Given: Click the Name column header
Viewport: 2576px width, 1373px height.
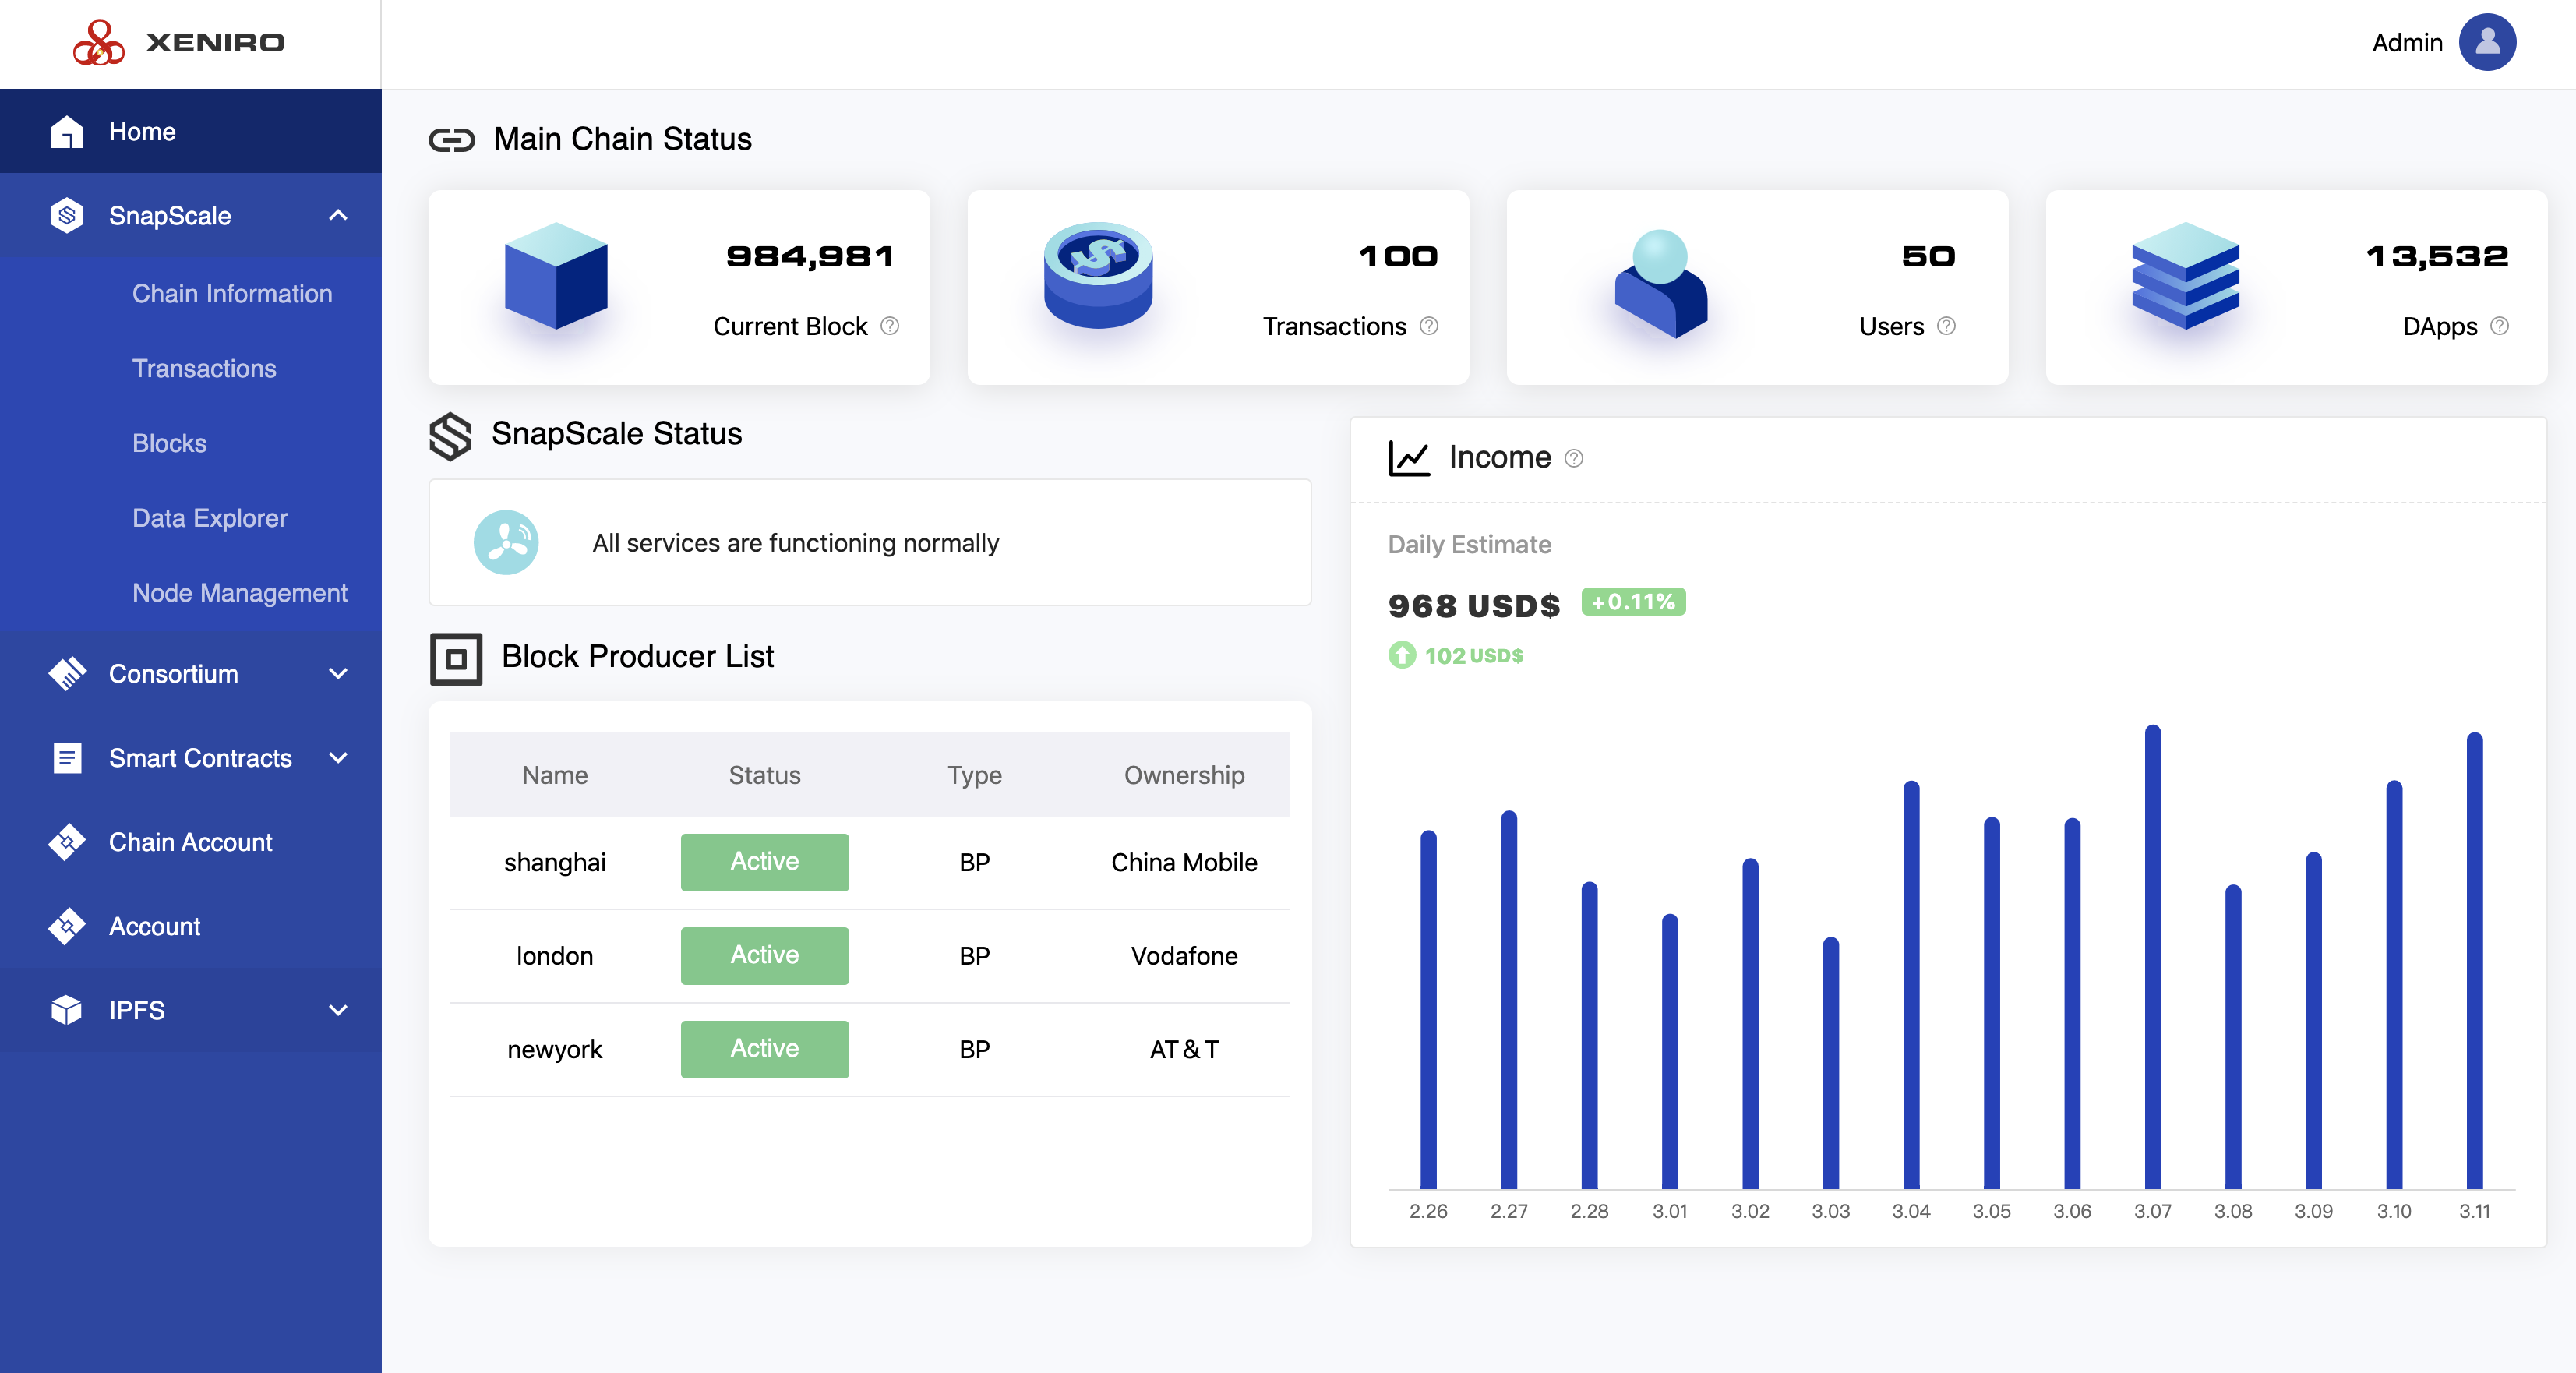Looking at the screenshot, I should (555, 775).
